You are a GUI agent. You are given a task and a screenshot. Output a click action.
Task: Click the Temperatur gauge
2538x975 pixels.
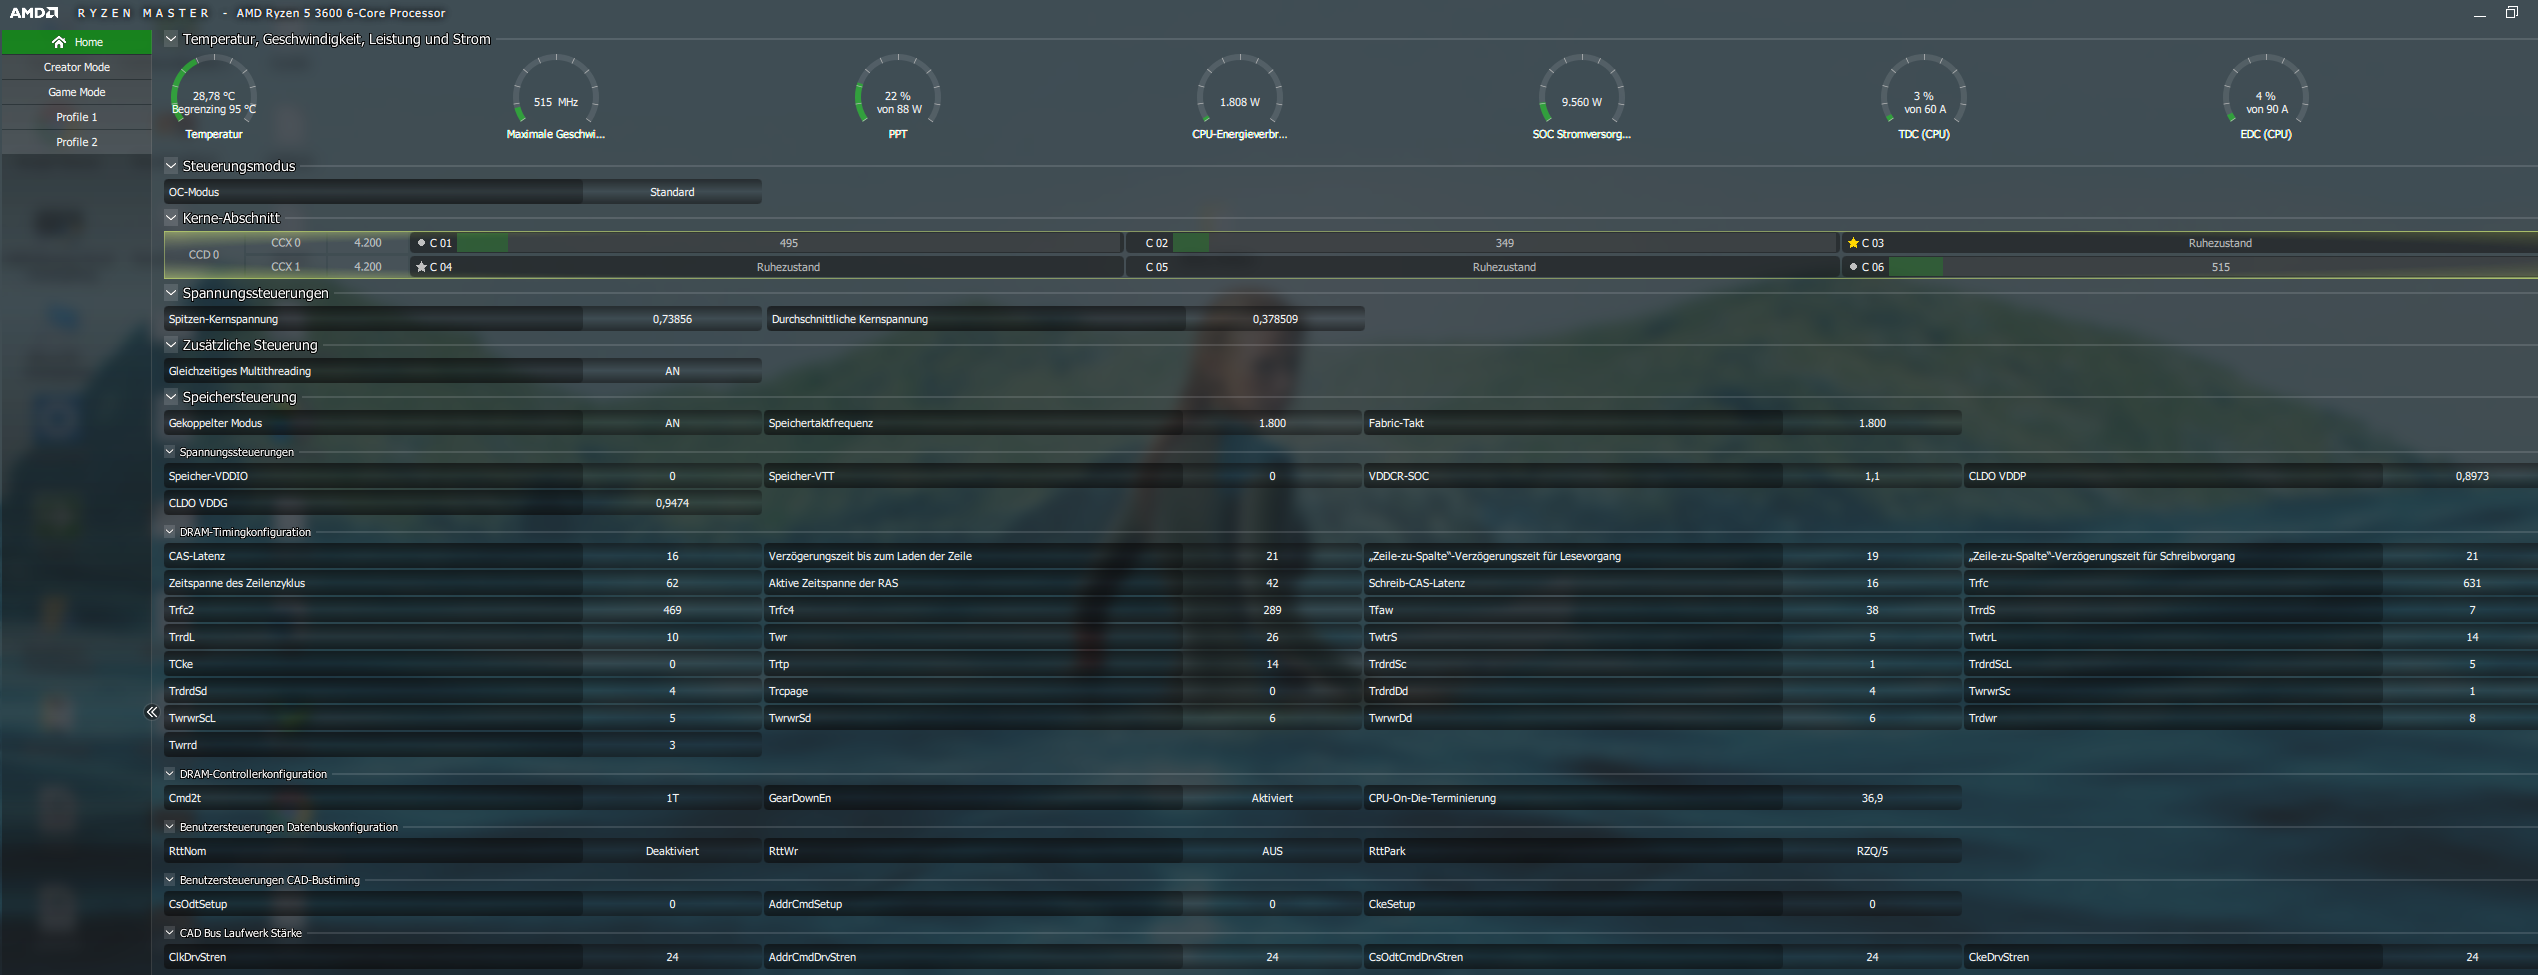click(x=214, y=97)
